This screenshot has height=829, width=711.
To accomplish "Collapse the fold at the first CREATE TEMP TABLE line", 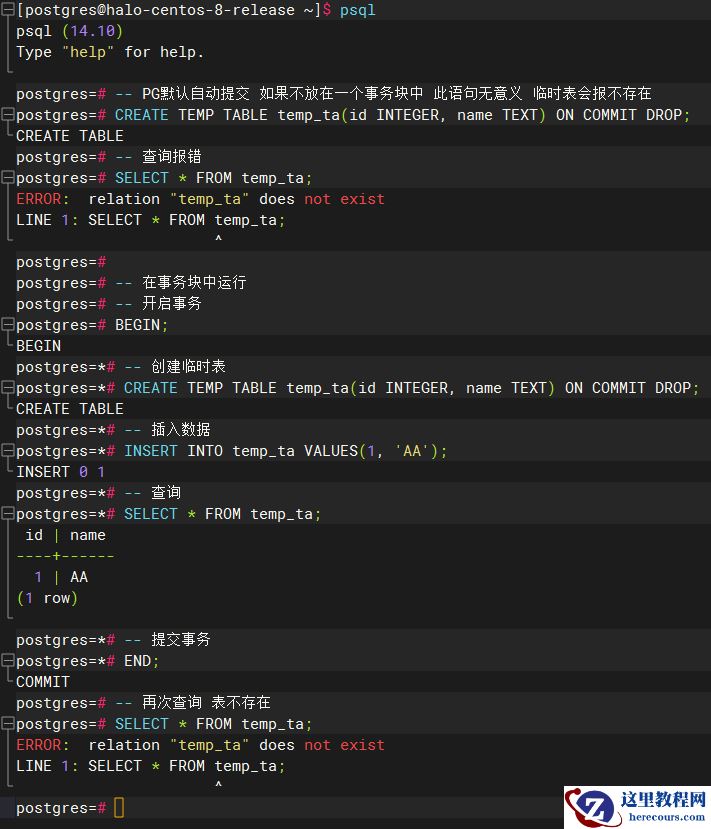I will click(x=7, y=115).
